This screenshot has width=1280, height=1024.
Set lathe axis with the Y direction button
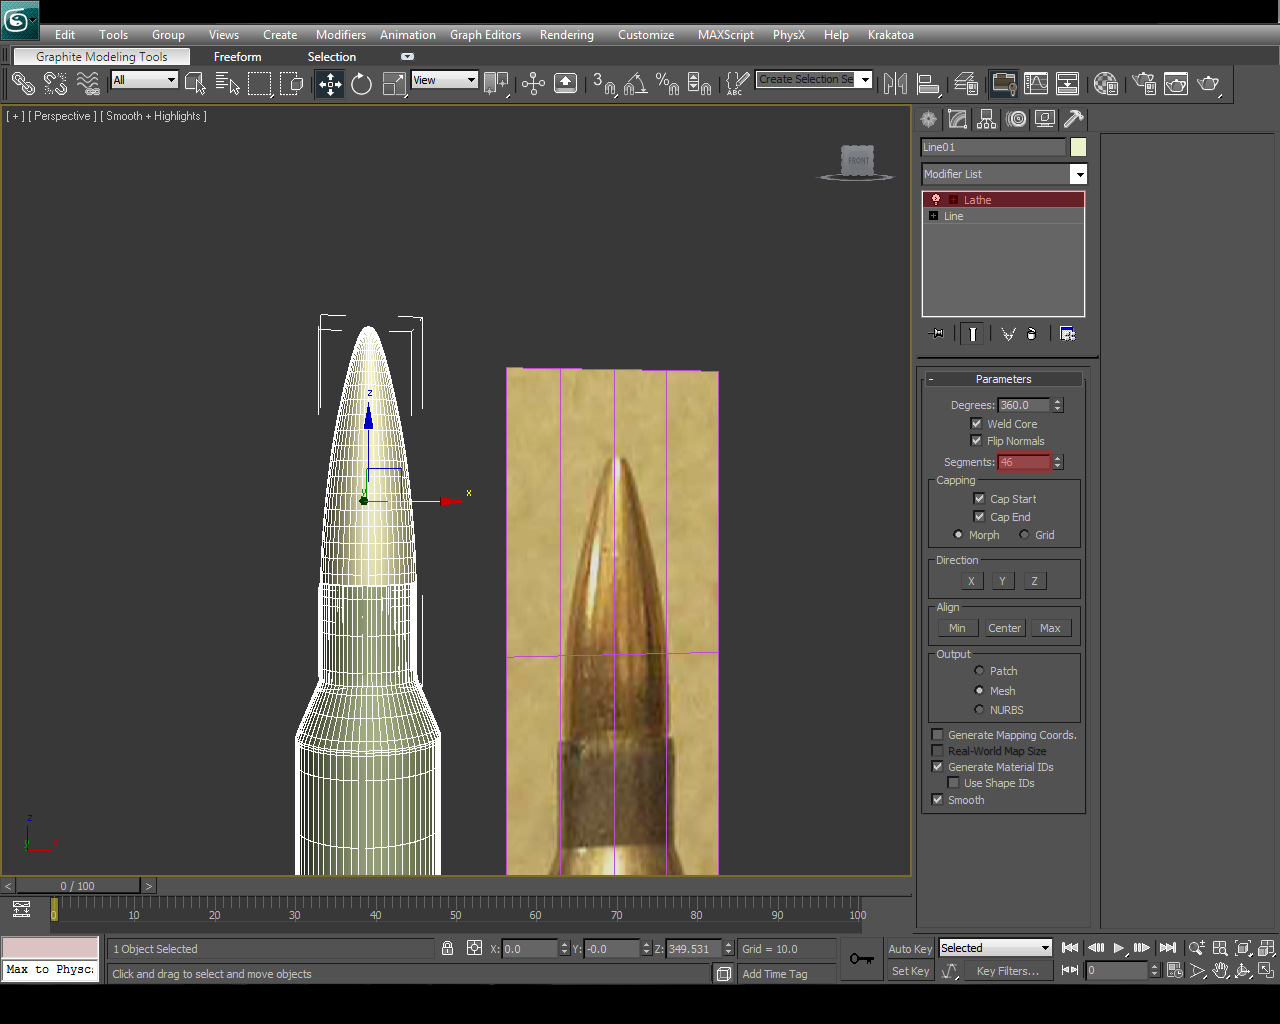[1002, 580]
